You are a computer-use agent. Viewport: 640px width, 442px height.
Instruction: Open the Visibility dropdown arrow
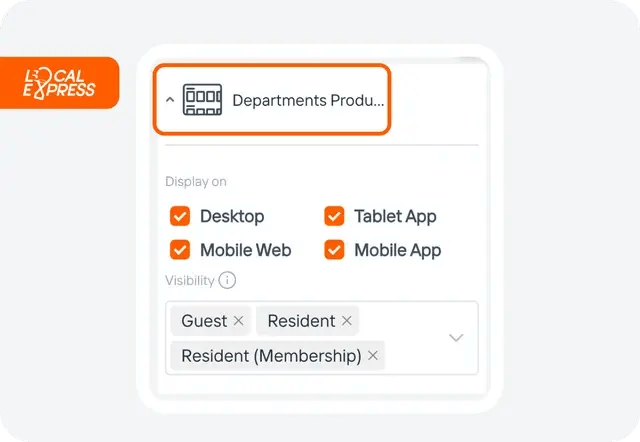pyautogui.click(x=456, y=338)
